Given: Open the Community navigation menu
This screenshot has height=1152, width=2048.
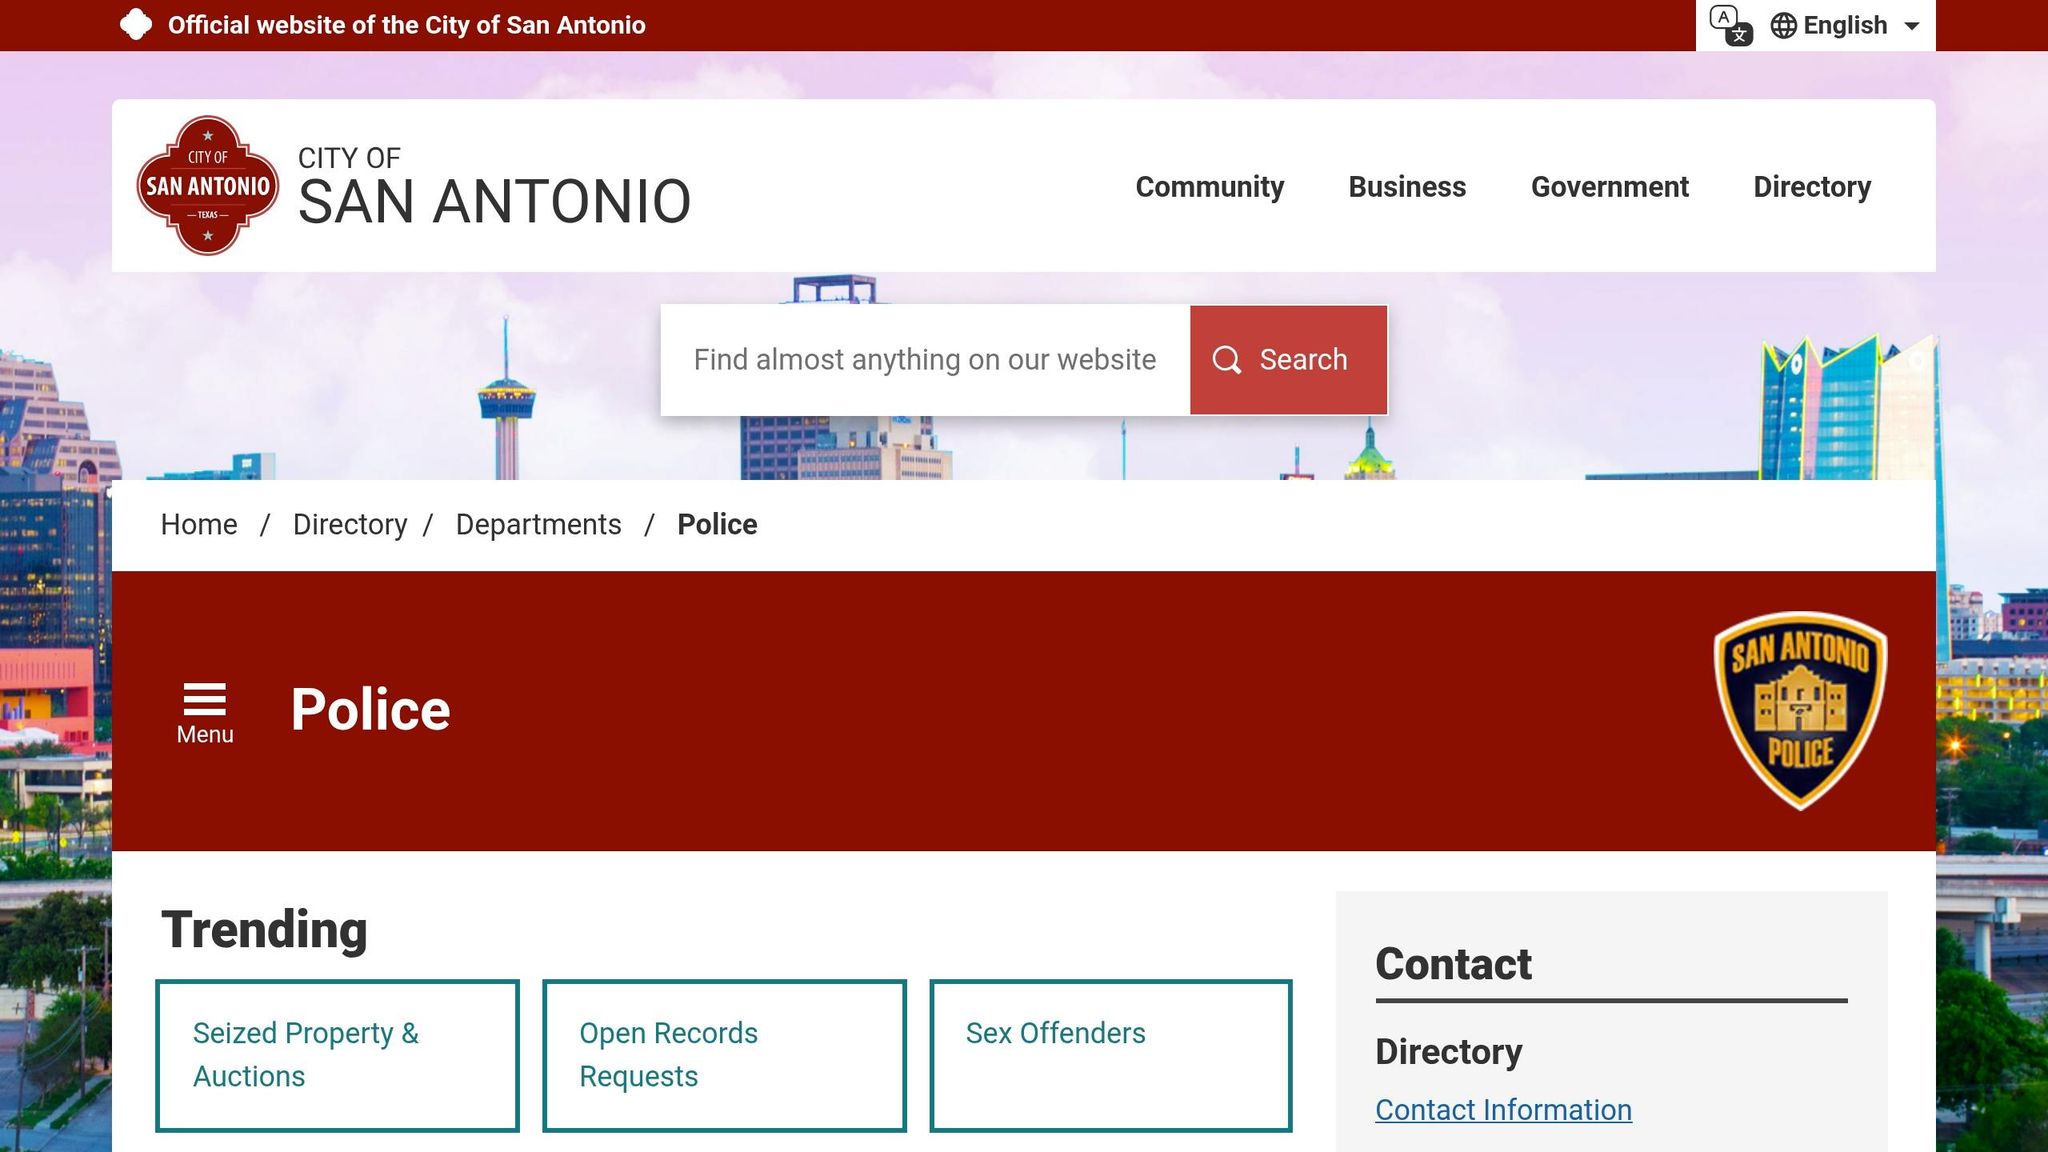Looking at the screenshot, I should (x=1209, y=187).
